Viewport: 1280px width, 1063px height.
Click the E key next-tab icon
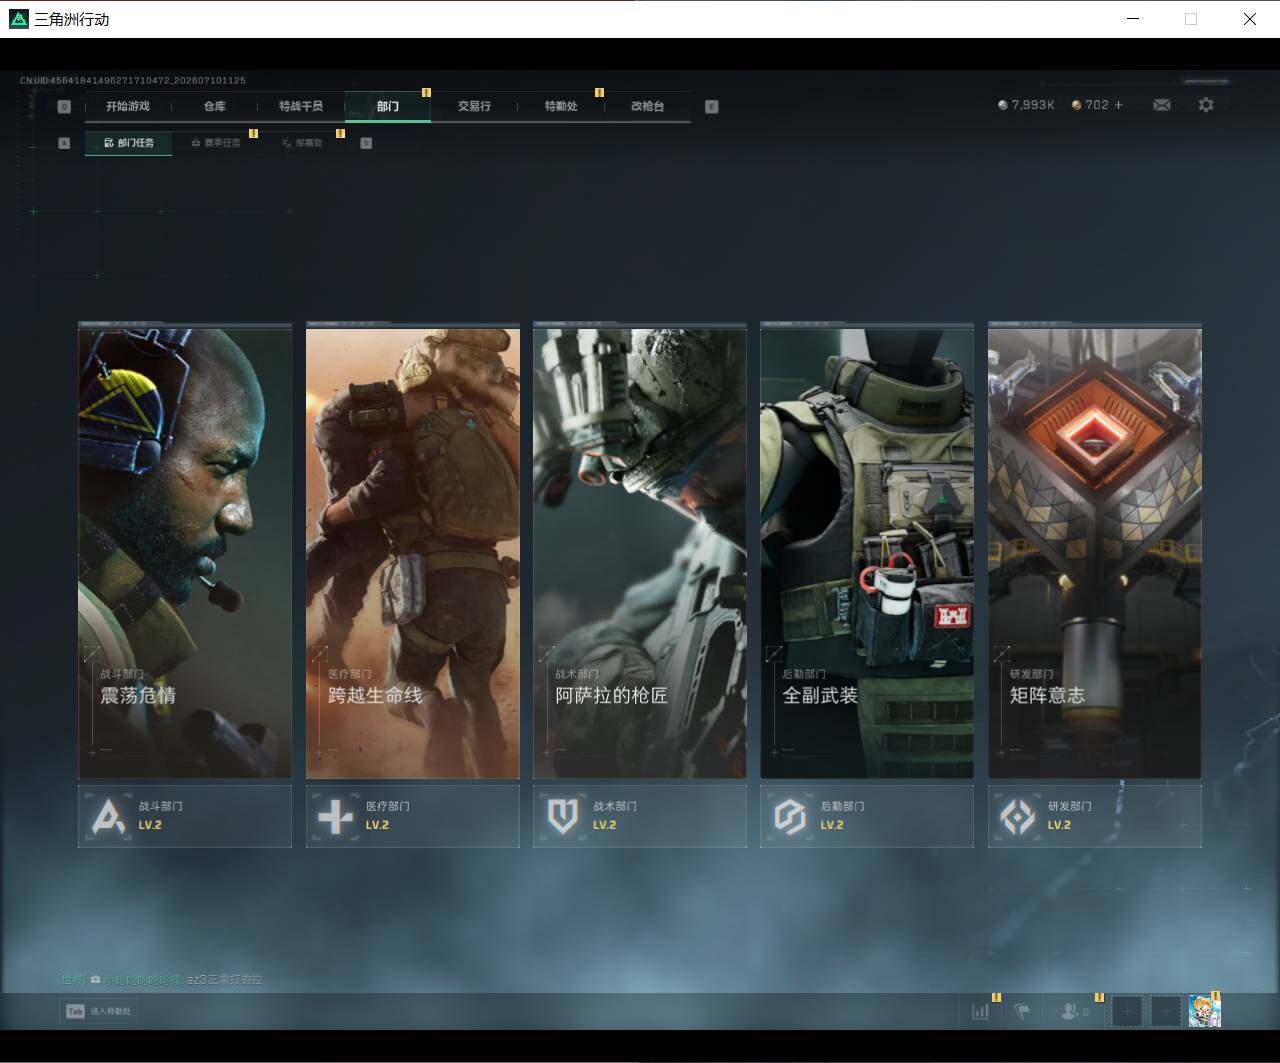click(x=712, y=107)
